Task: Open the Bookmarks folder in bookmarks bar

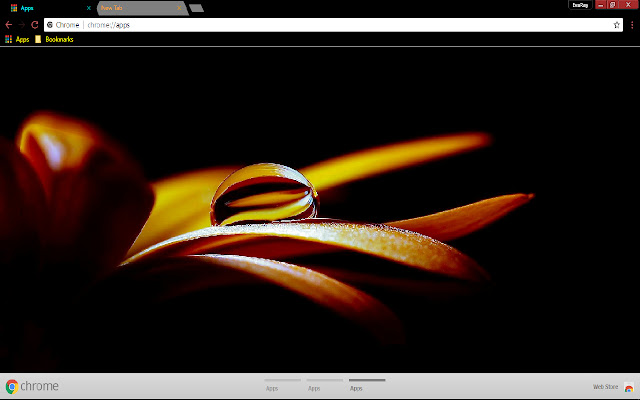Action: [x=54, y=39]
